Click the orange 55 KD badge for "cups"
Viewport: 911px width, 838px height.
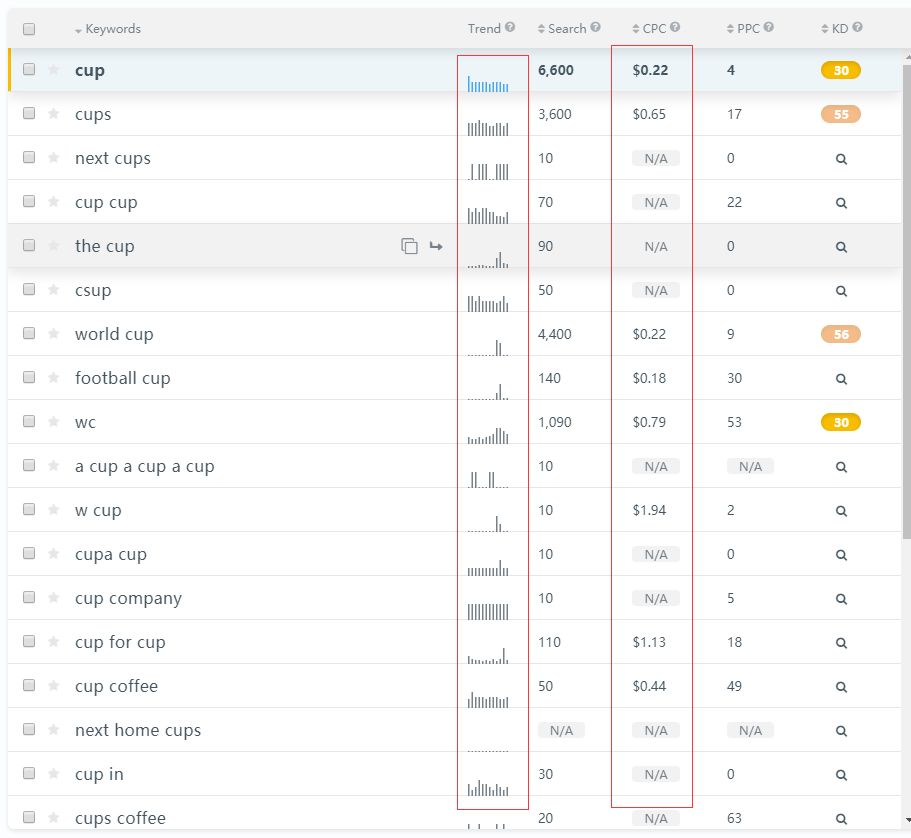[840, 114]
